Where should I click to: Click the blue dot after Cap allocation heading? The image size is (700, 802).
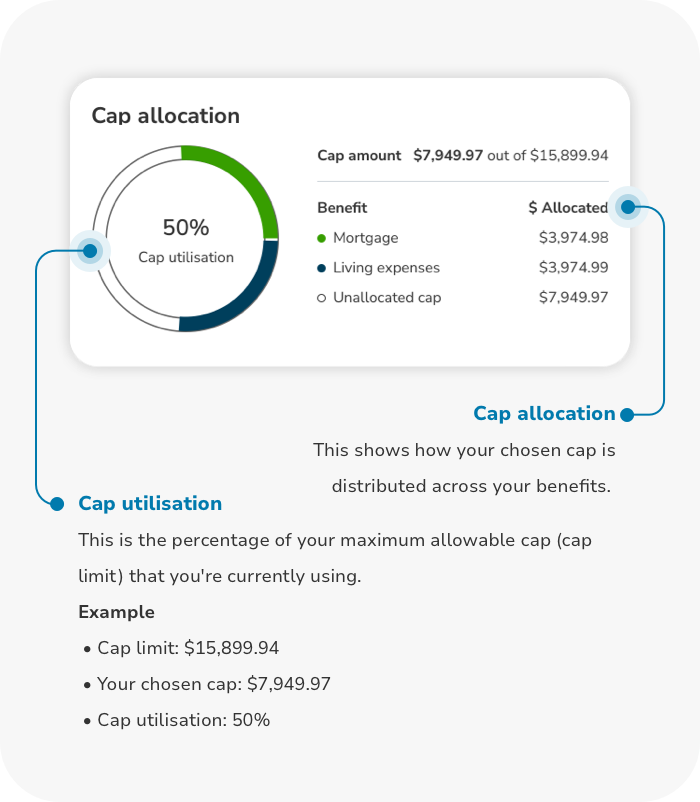tap(627, 415)
